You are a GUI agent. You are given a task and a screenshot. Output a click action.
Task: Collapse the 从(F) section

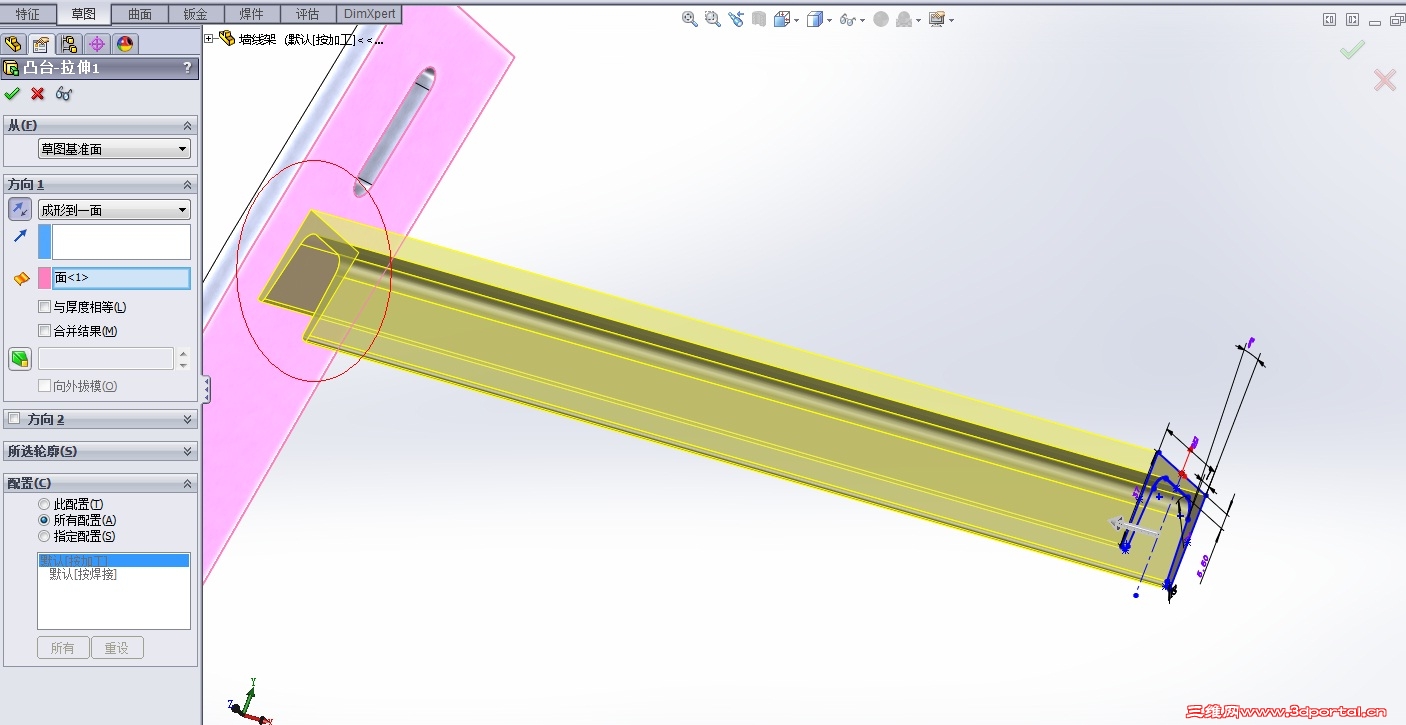187,125
